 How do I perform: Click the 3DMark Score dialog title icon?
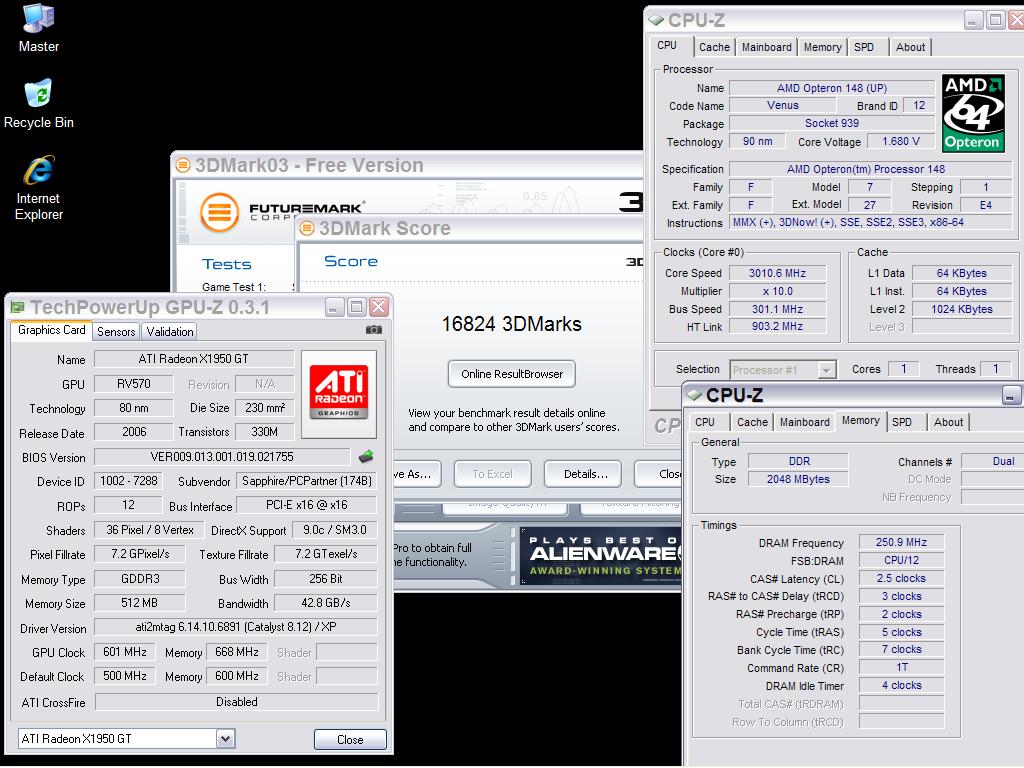(307, 228)
